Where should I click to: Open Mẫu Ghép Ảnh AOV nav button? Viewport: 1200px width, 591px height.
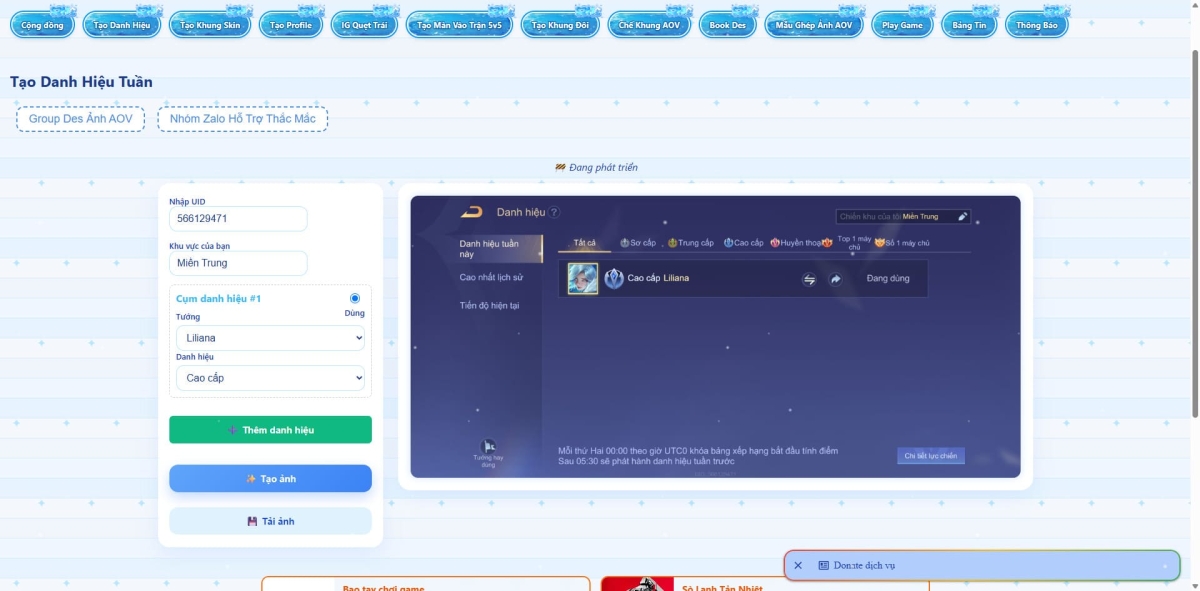[x=814, y=25]
